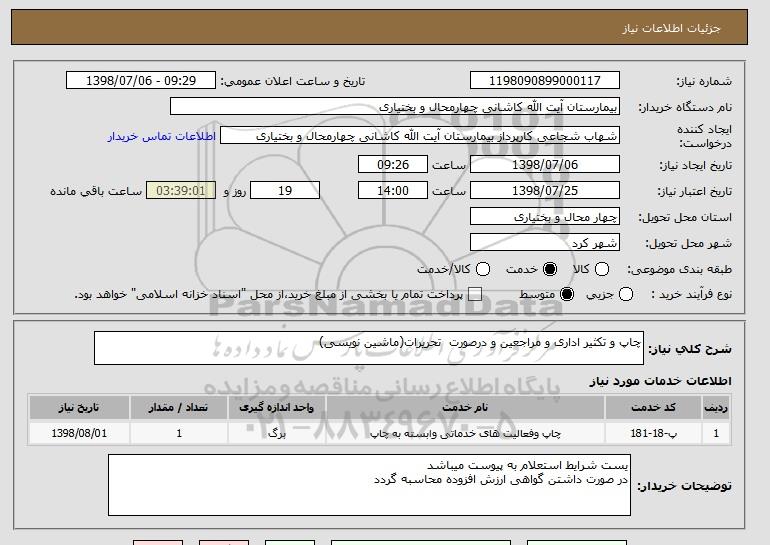Click the creation time field 09:26
This screenshot has width=770, height=545.
[393, 164]
